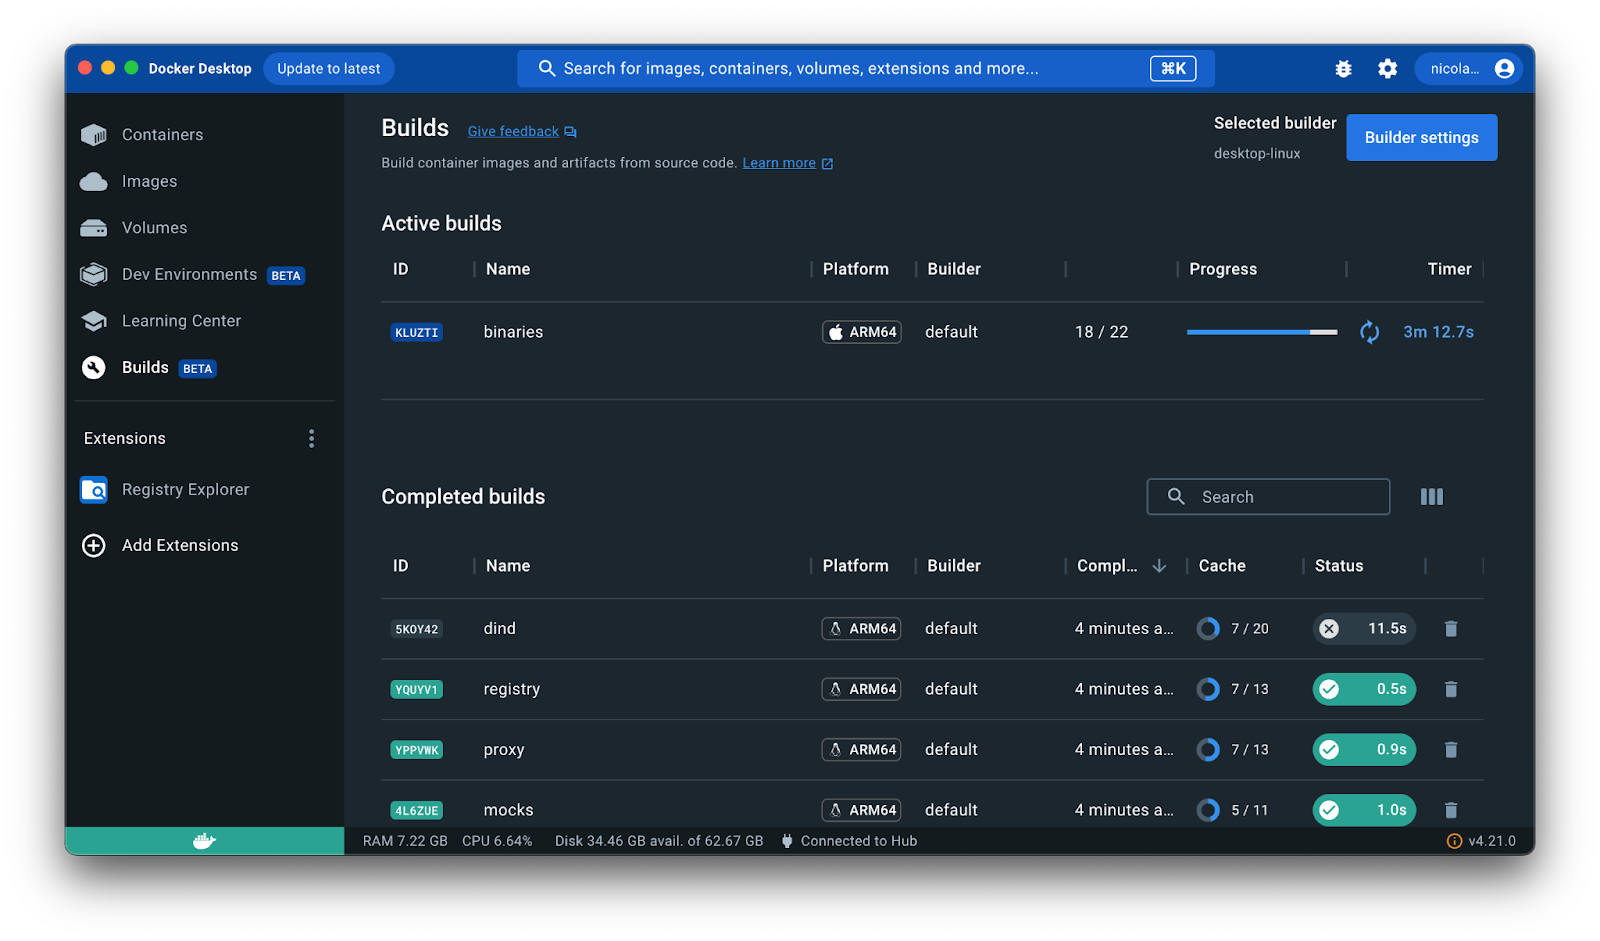The image size is (1600, 941).
Task: Click the Add Extensions plus icon
Action: pos(93,545)
